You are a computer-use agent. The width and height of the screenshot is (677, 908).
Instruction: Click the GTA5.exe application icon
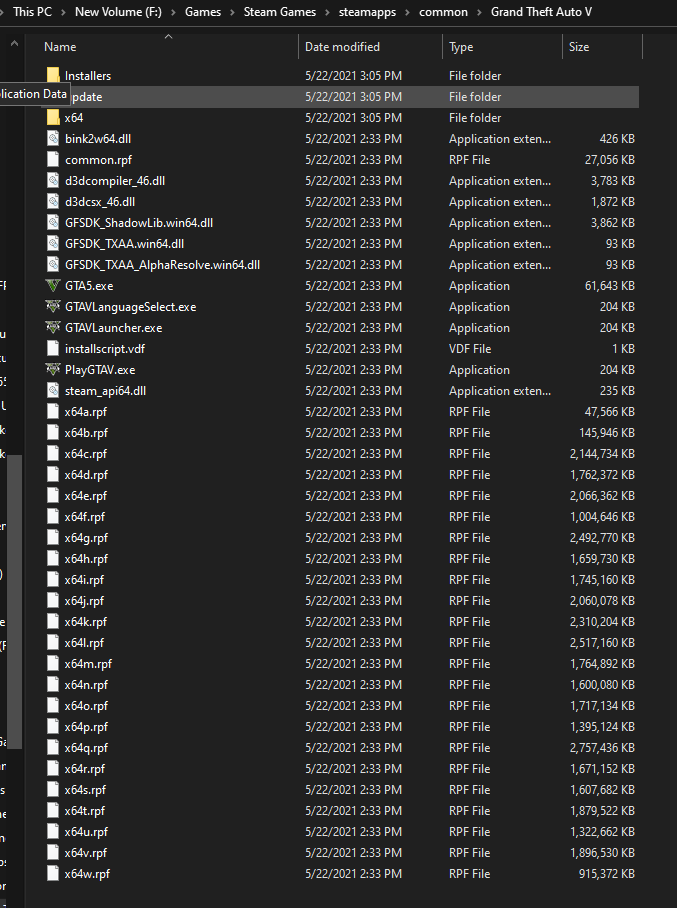53,285
